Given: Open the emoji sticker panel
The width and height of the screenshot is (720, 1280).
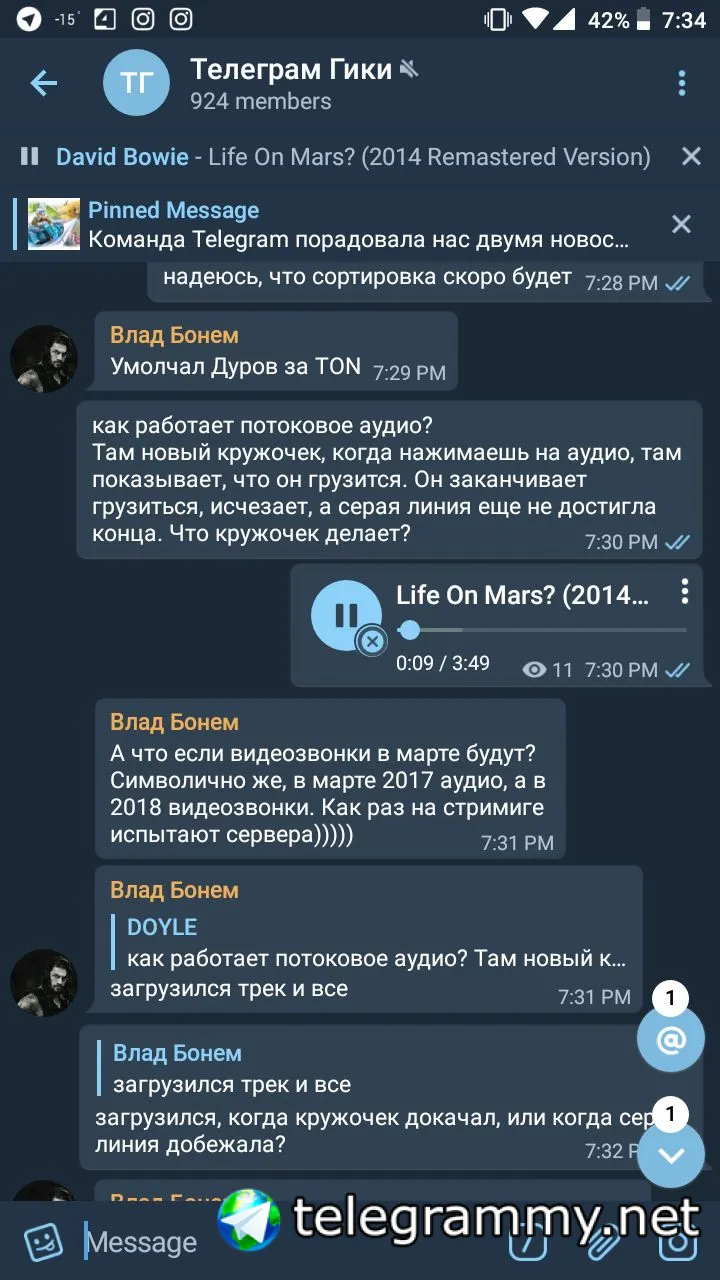Looking at the screenshot, I should coord(44,1242).
